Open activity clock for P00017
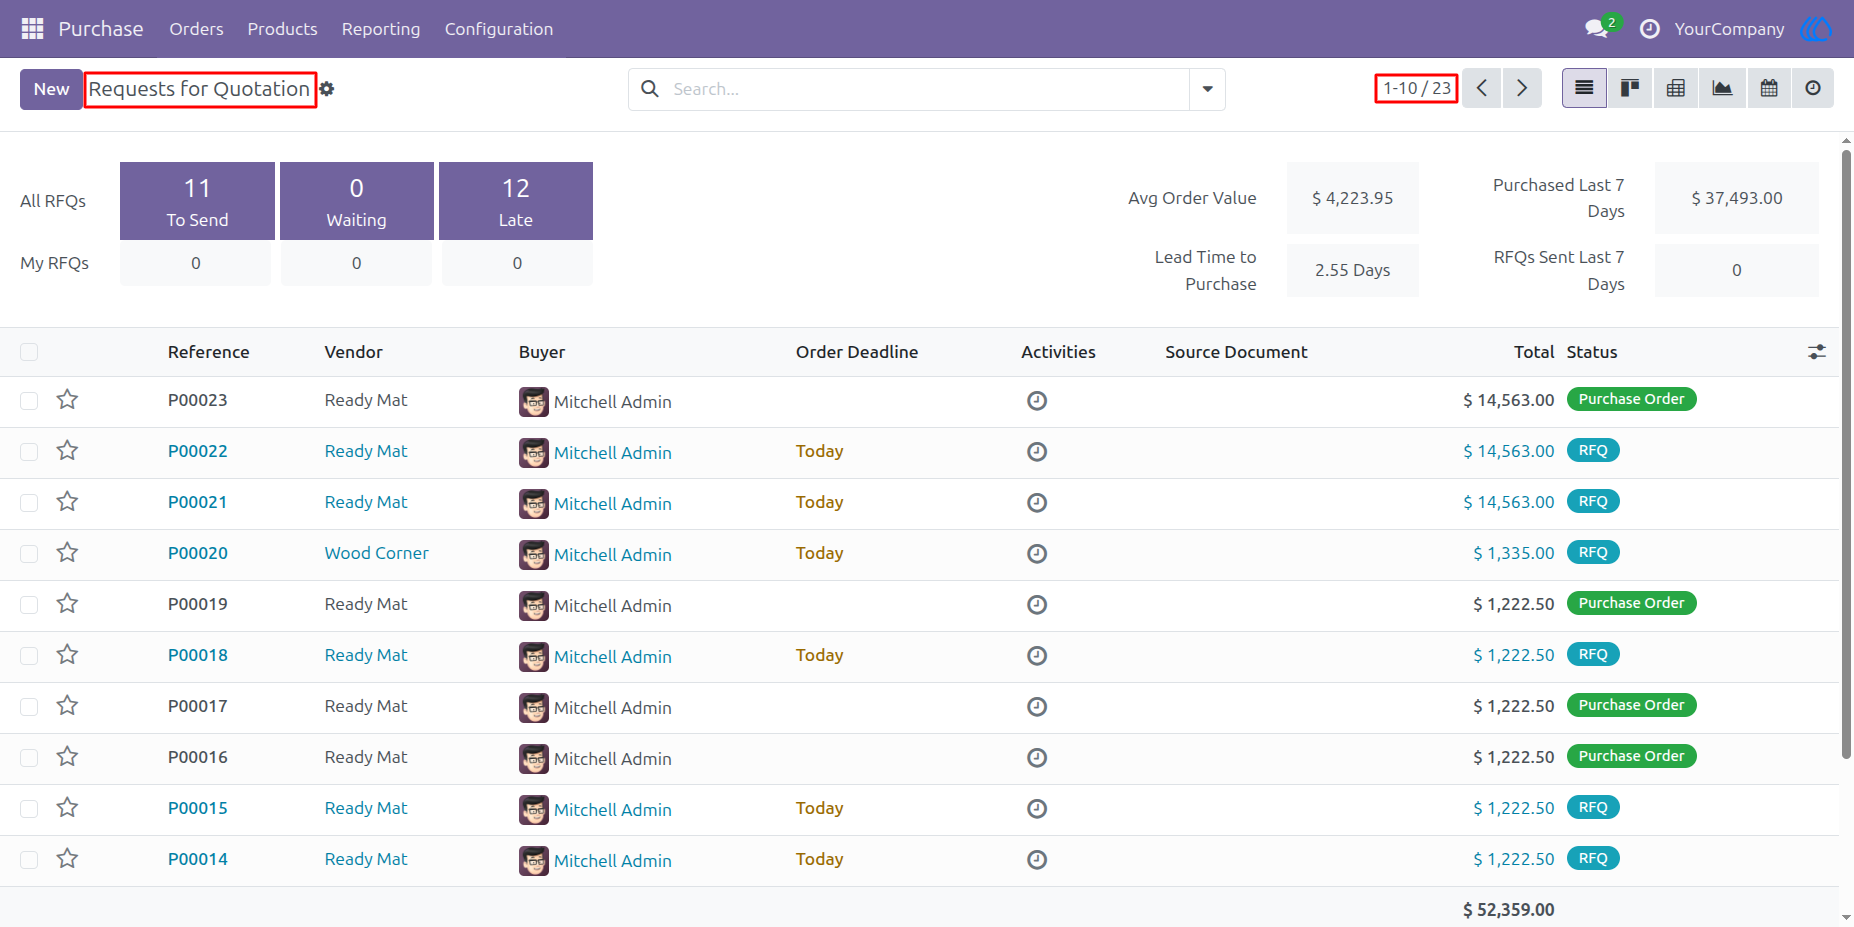The image size is (1854, 927). 1037,707
